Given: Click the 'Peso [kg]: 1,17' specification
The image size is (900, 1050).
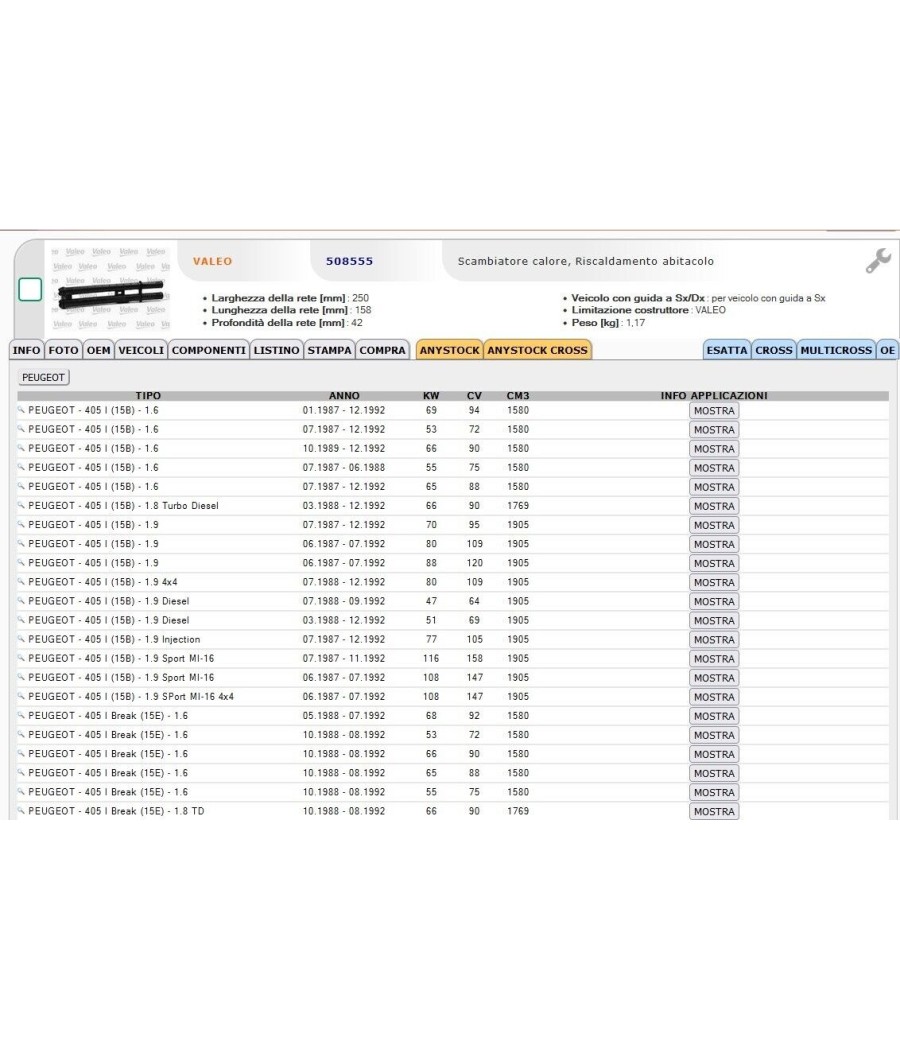Looking at the screenshot, I should pyautogui.click(x=608, y=323).
